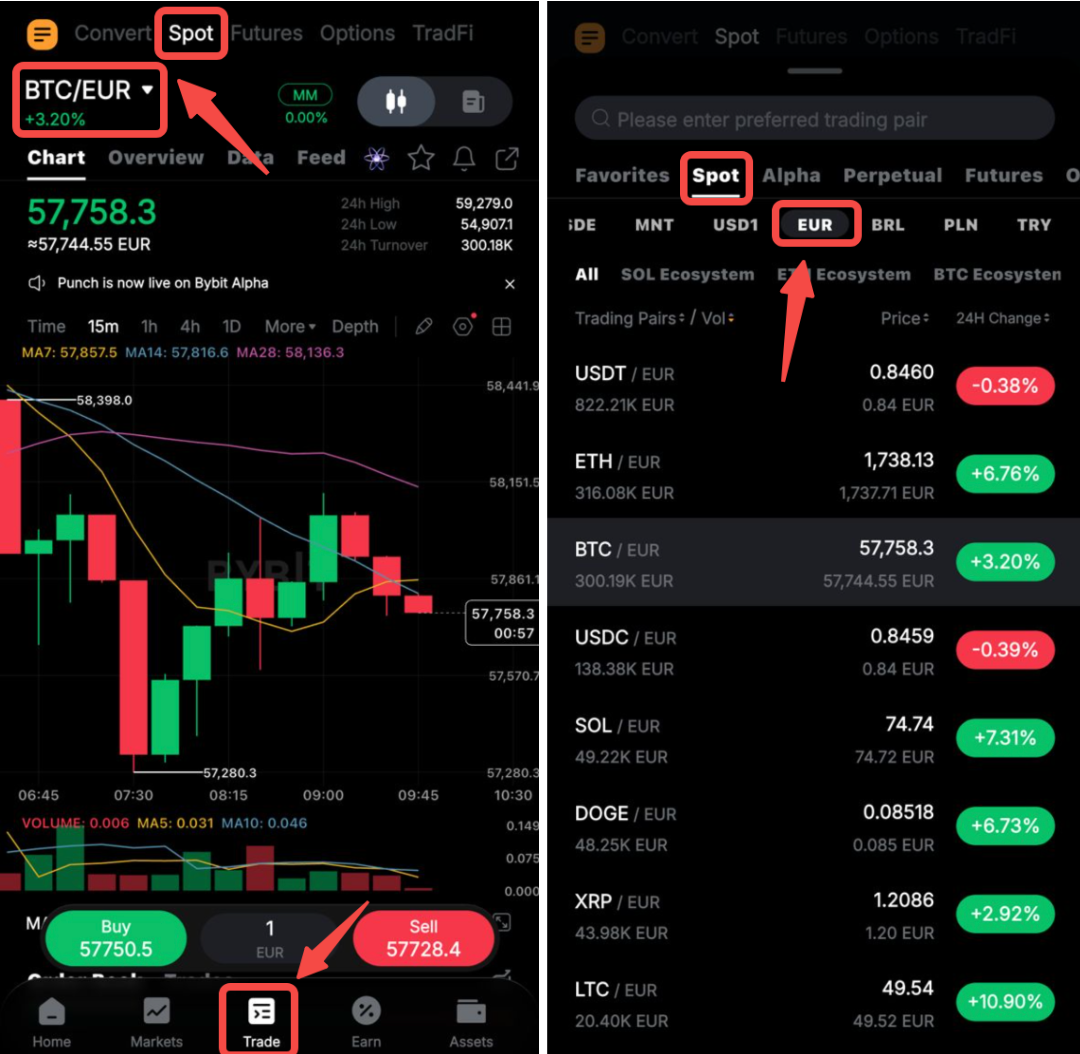The width and height of the screenshot is (1080, 1054).
Task: Open chart indicator settings icon
Action: tap(464, 326)
